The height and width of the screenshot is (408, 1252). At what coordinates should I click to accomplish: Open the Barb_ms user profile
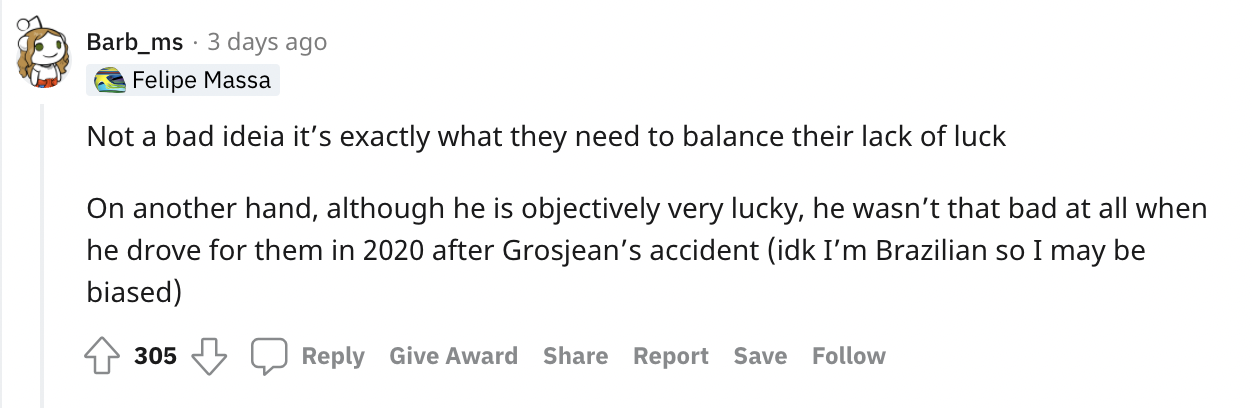[x=135, y=42]
